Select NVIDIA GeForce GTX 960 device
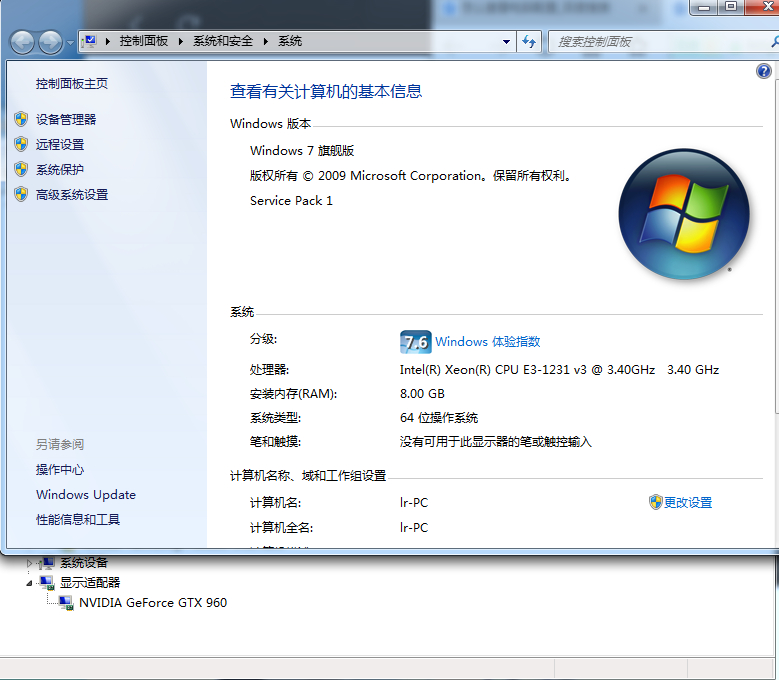This screenshot has width=779, height=680. [153, 603]
